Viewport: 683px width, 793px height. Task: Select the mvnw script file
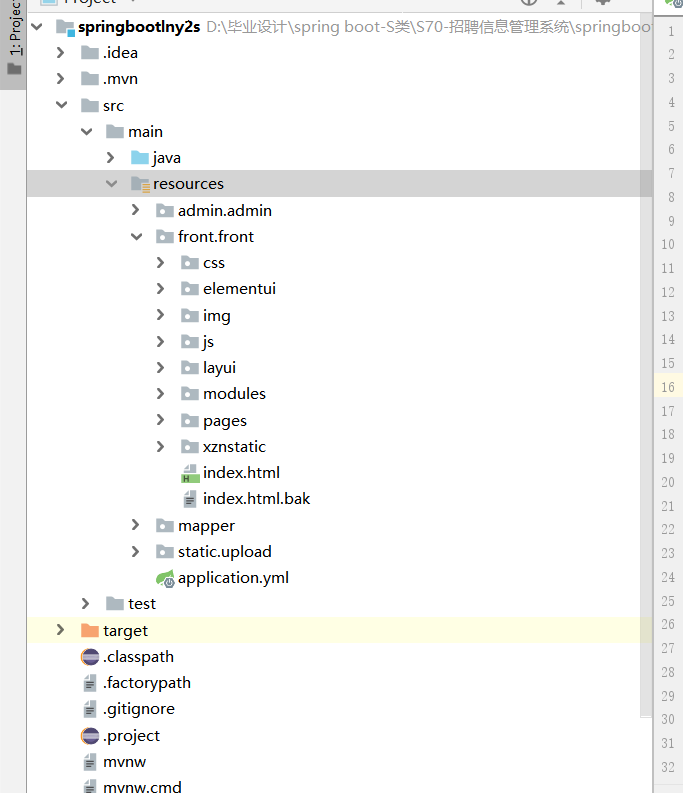(124, 761)
